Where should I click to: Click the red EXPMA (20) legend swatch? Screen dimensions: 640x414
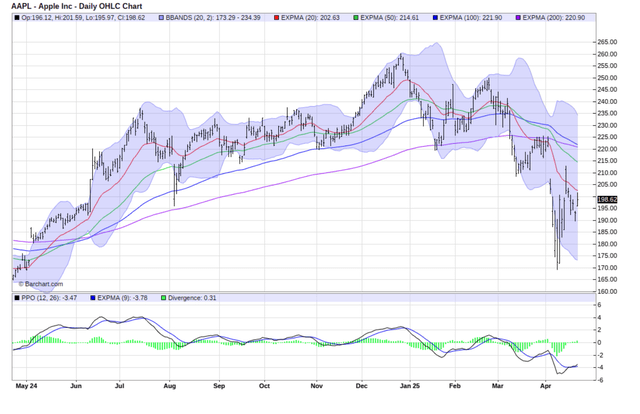tap(276, 18)
